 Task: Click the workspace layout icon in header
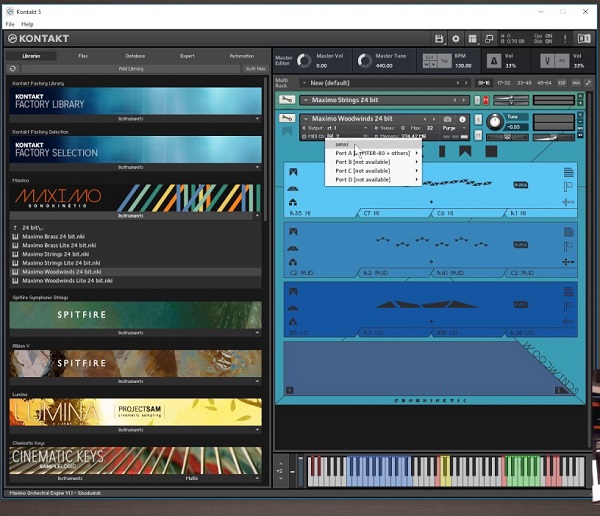pyautogui.click(x=473, y=39)
